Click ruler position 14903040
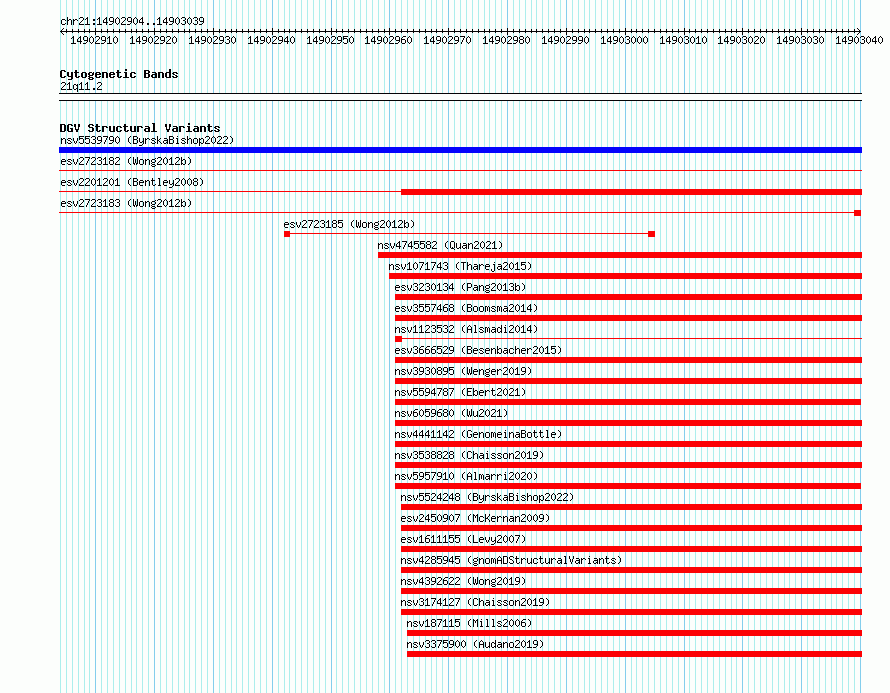 (859, 40)
